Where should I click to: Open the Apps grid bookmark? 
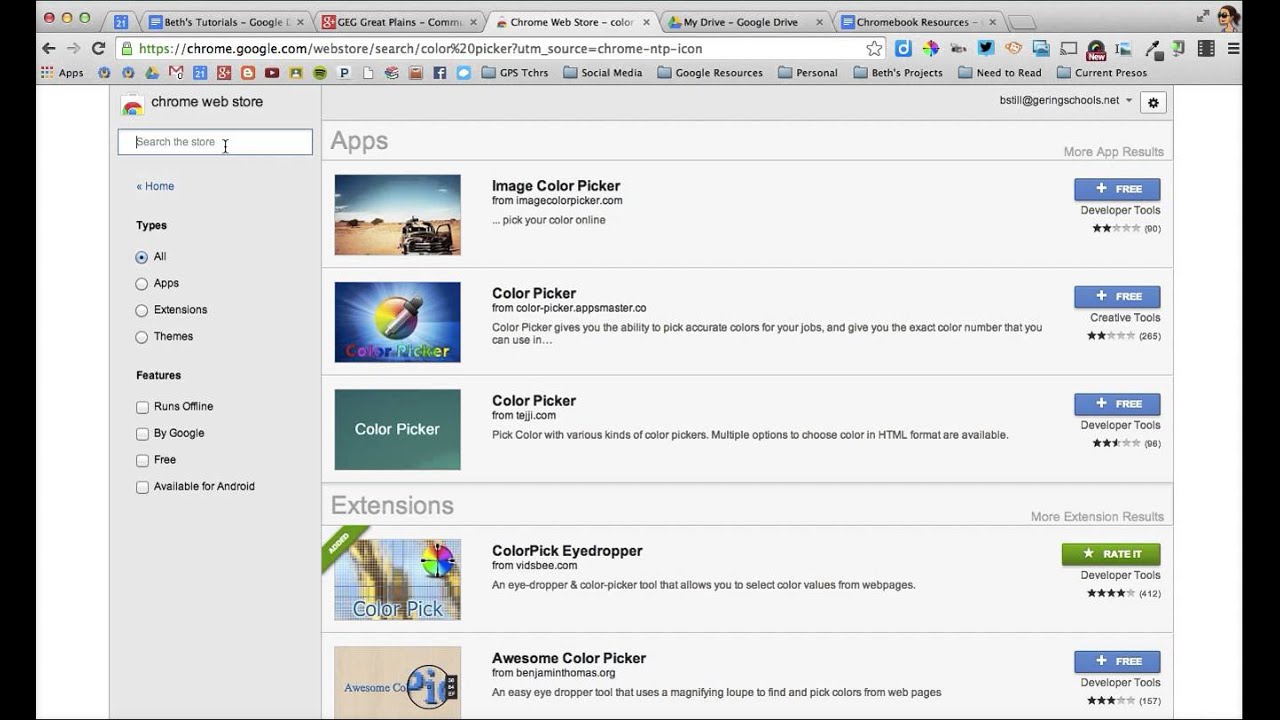point(62,72)
